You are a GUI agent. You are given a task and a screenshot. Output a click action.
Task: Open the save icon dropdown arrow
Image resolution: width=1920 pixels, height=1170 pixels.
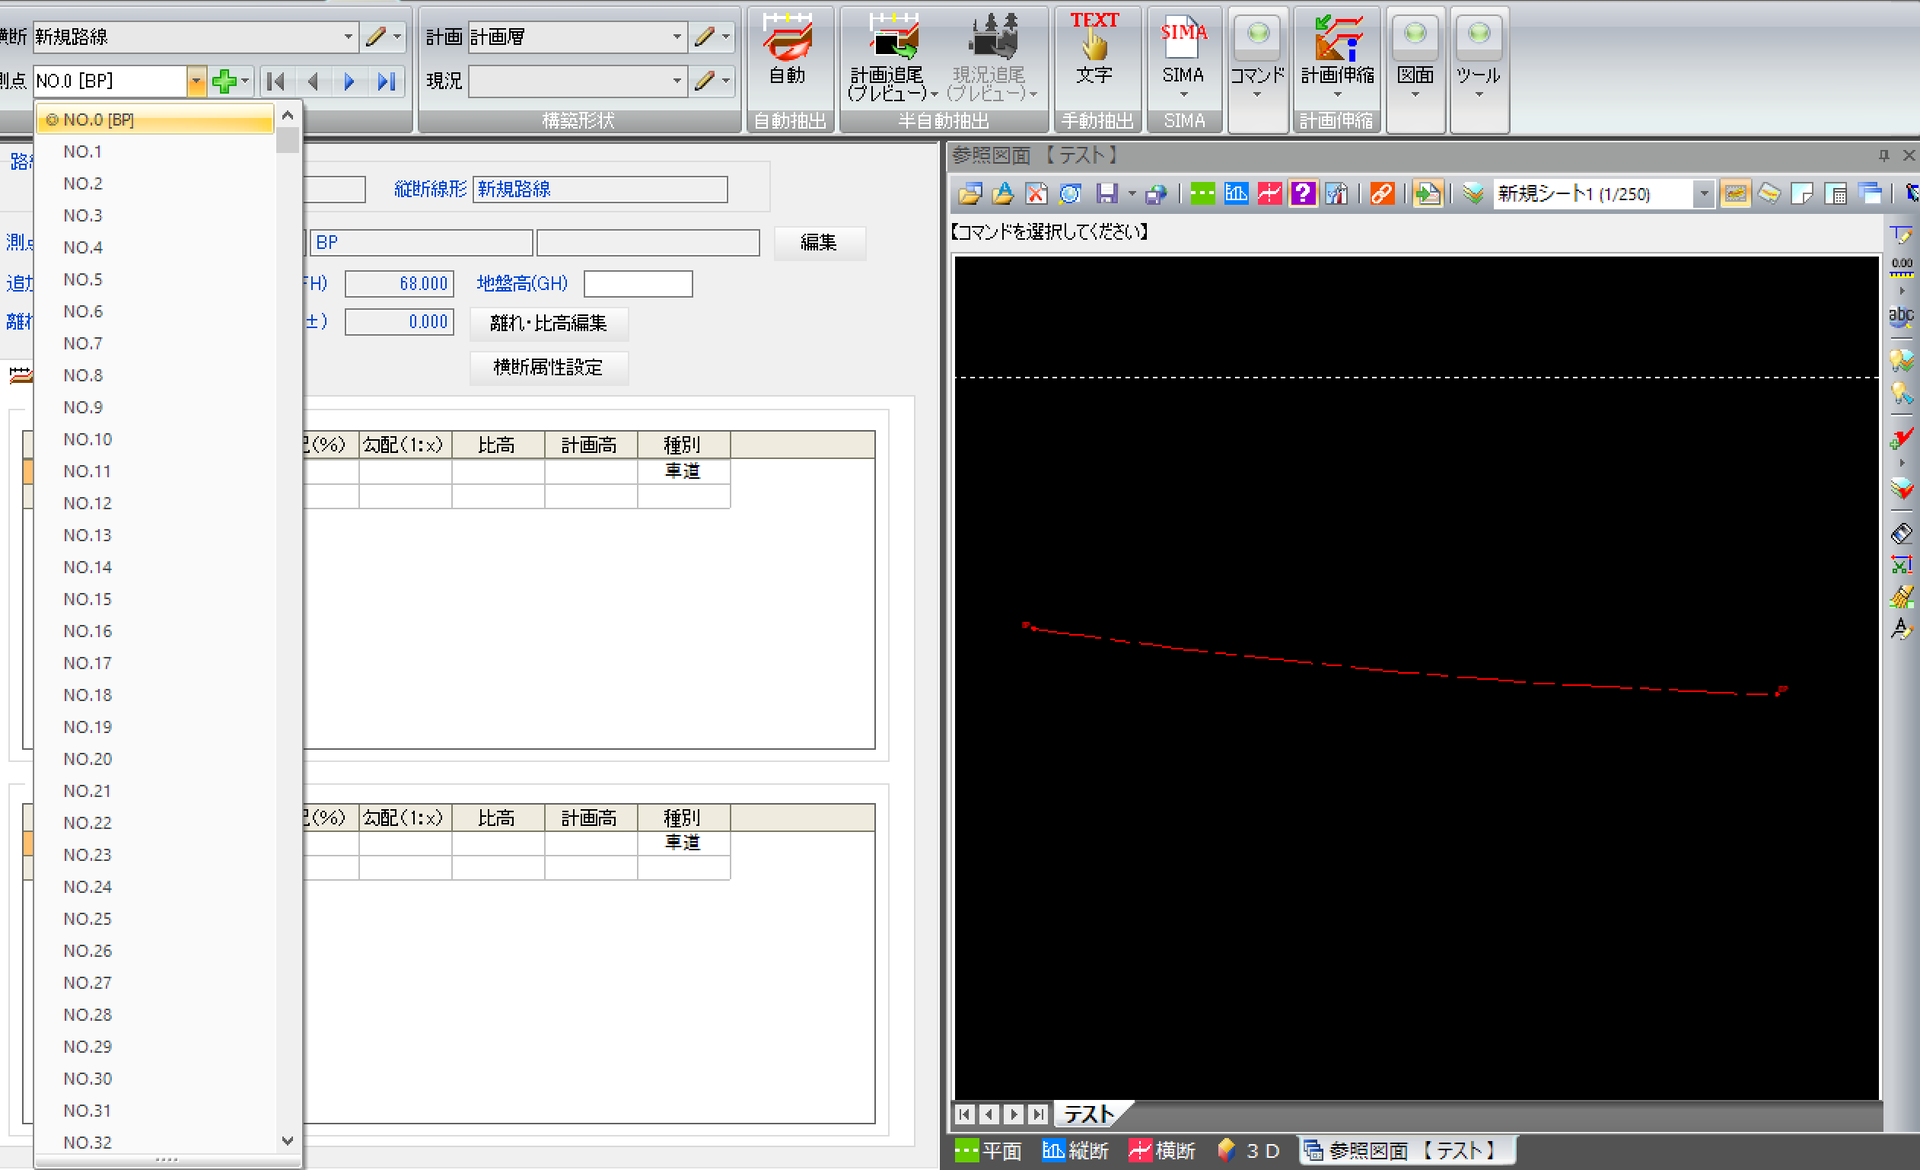click(x=1131, y=194)
